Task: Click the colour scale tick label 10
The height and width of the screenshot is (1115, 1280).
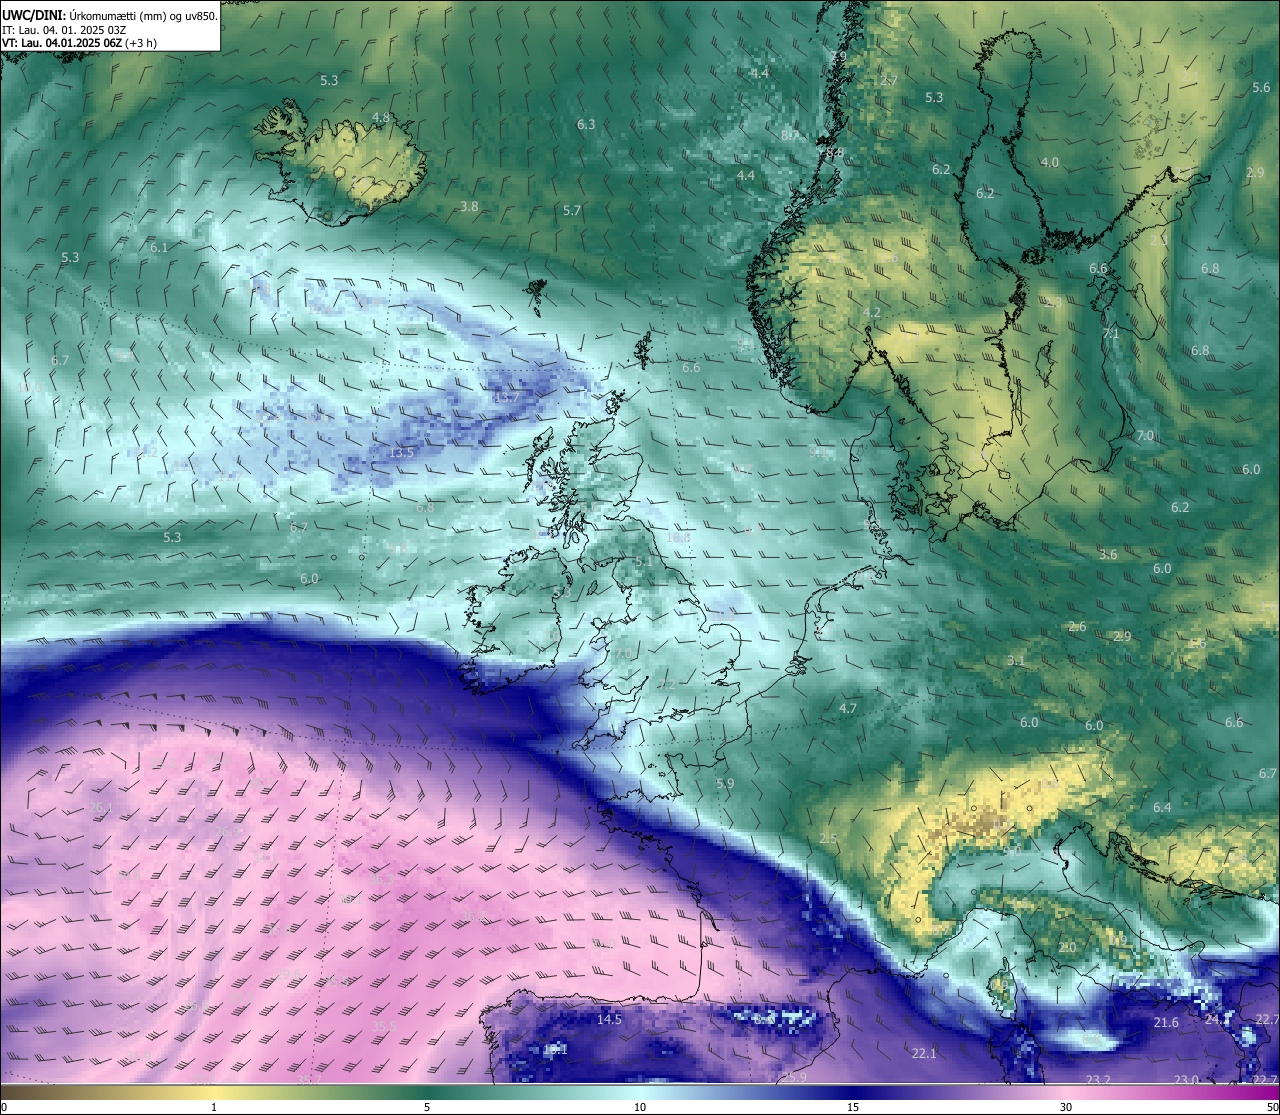Action: pos(640,1107)
